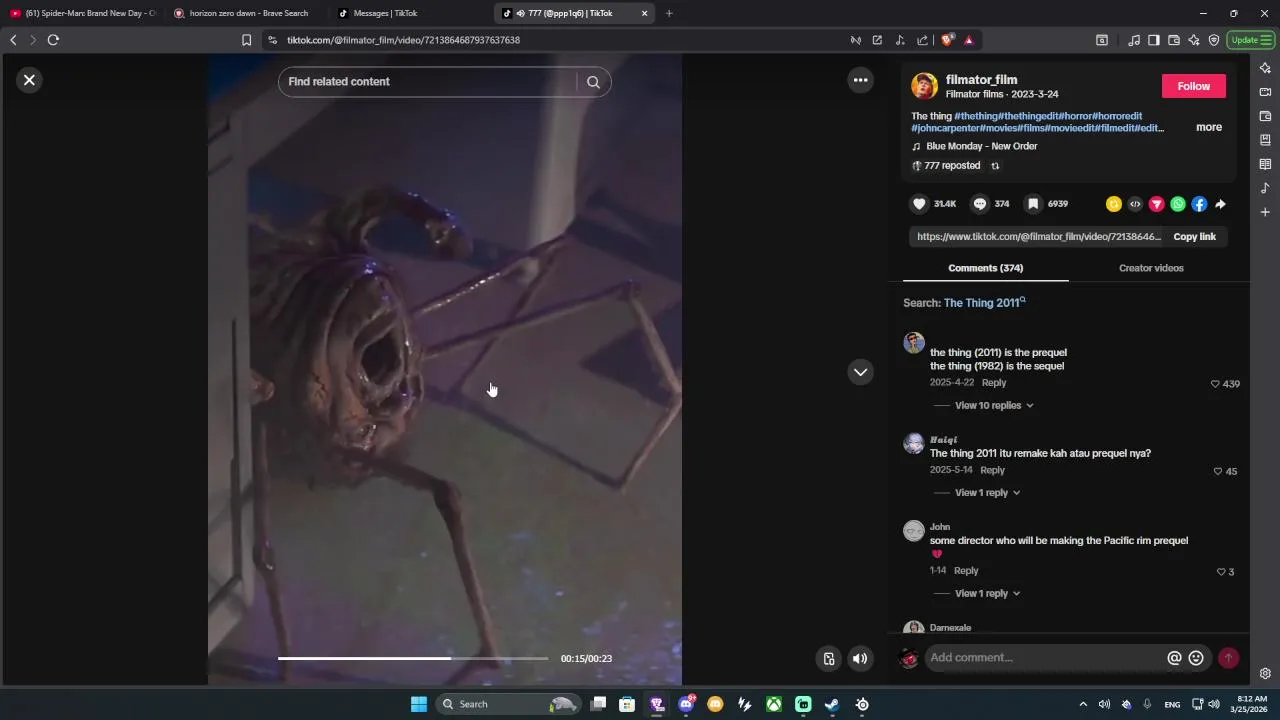
Task: Like John's comment with 3 likes
Action: [1220, 572]
